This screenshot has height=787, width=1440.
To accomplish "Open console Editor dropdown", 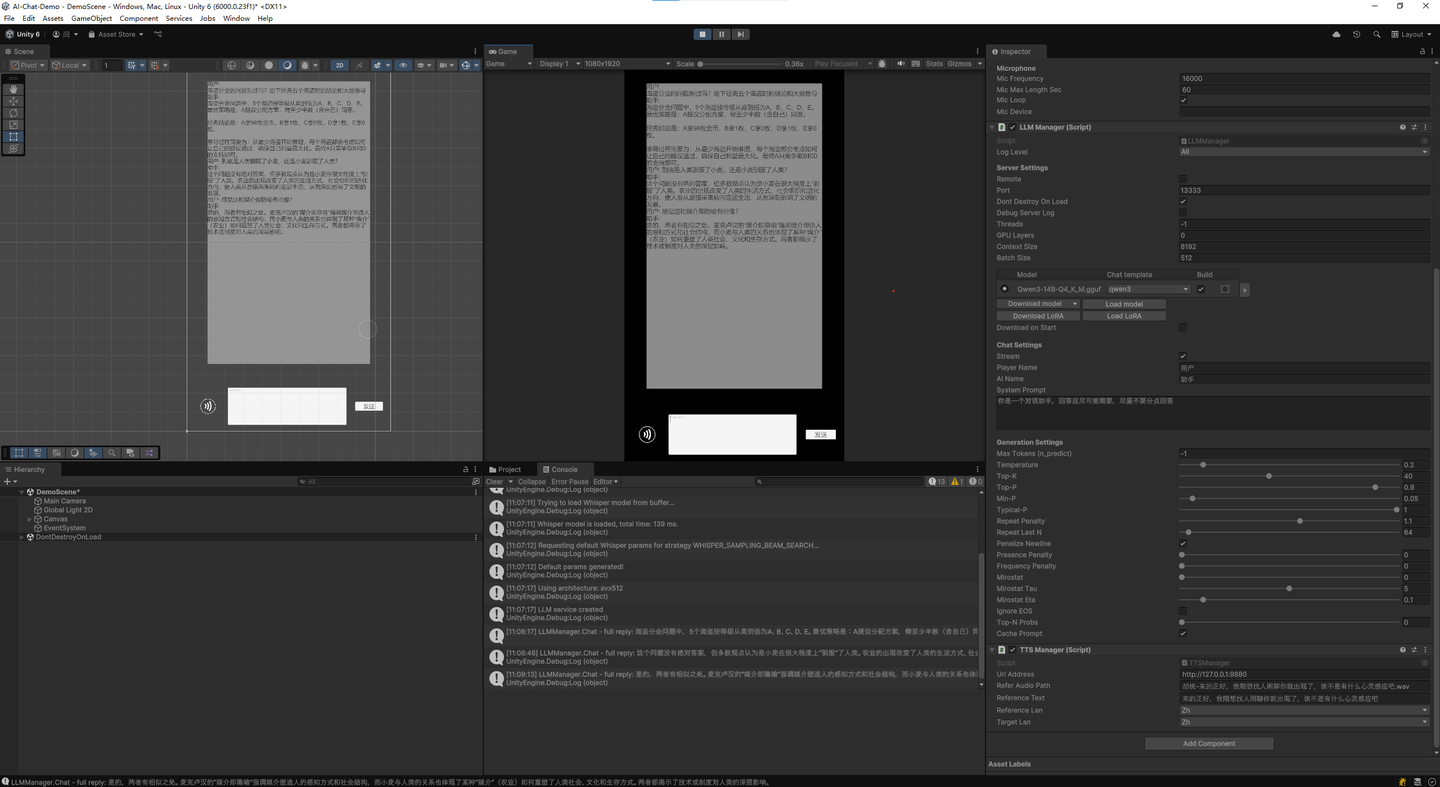I will pyautogui.click(x=606, y=481).
